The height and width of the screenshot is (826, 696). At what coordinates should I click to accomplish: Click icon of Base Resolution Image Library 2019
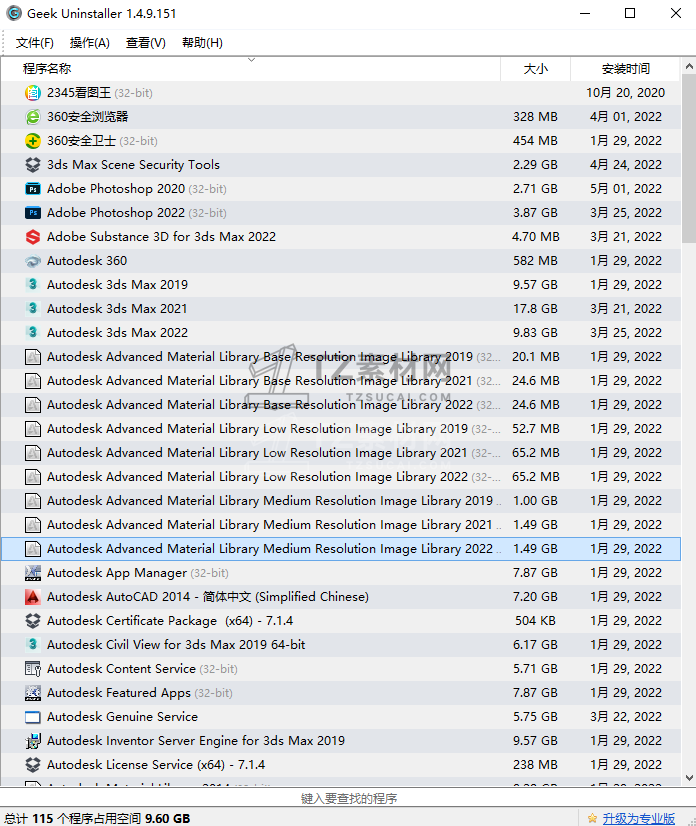33,357
